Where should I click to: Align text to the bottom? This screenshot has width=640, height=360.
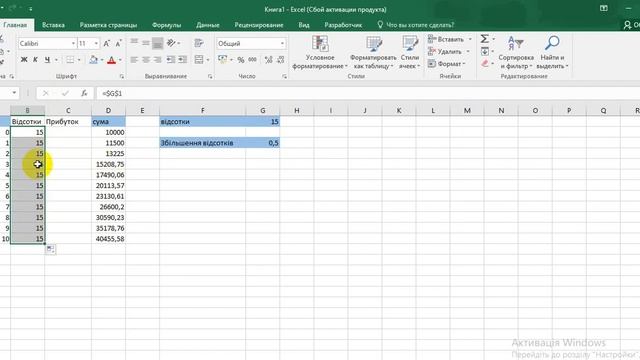coord(158,42)
